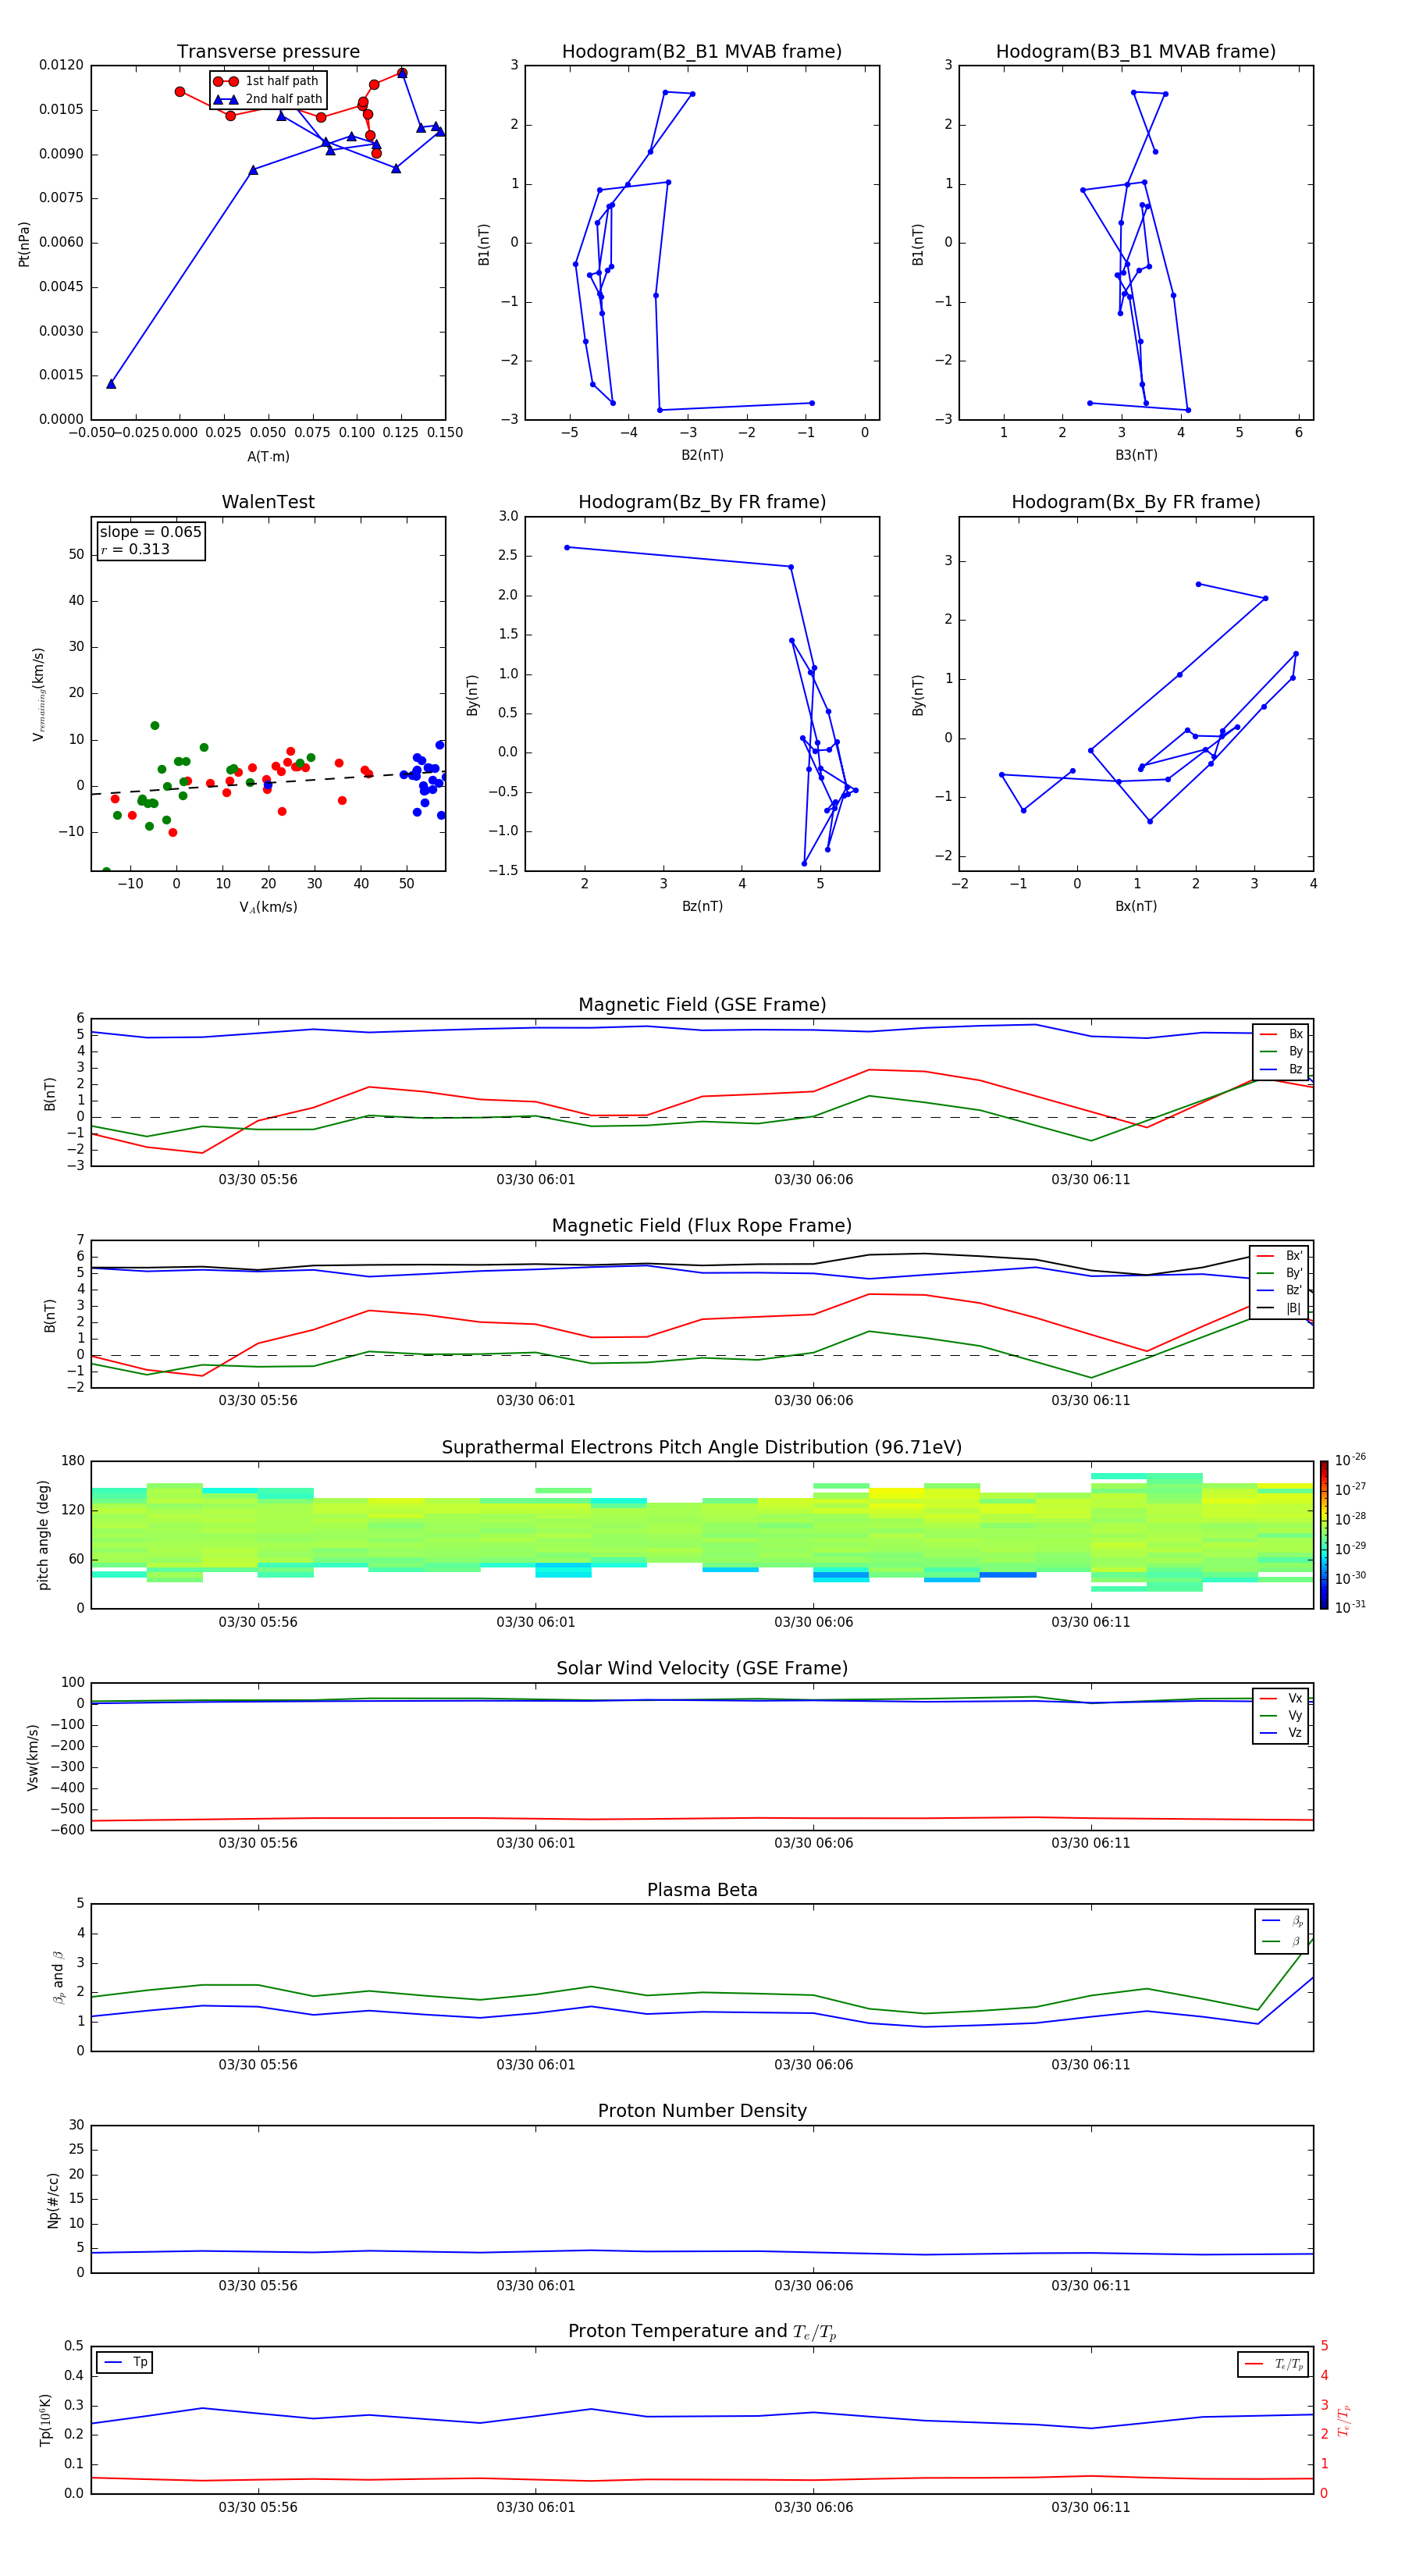Click the 'B3(nT)' x-axis label

coord(1136,455)
